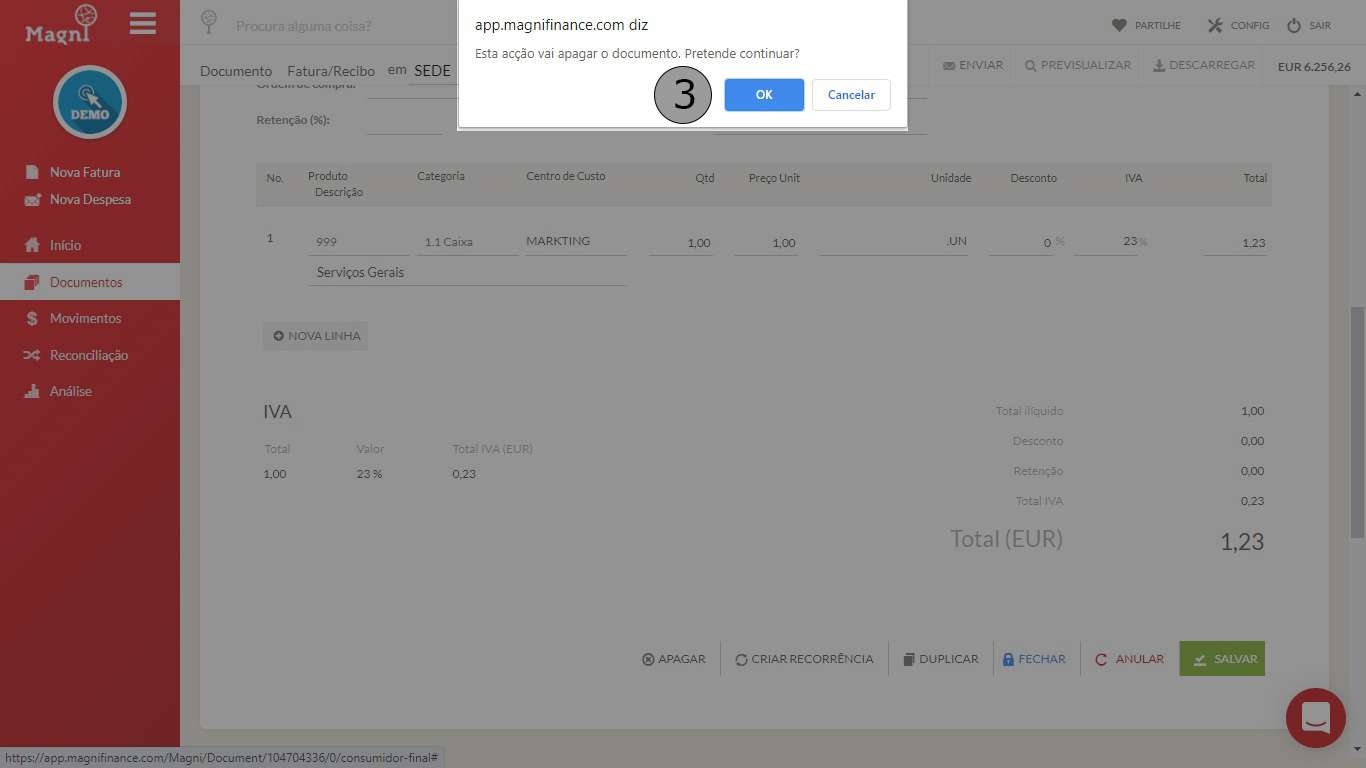Log out with SAIR power icon
Screen dimensions: 1366x768
click(x=1294, y=25)
